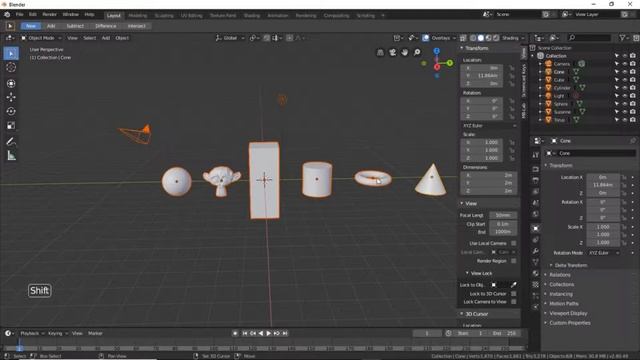Click the Play animation button in timeline
The height and width of the screenshot is (360, 640).
(x=269, y=333)
